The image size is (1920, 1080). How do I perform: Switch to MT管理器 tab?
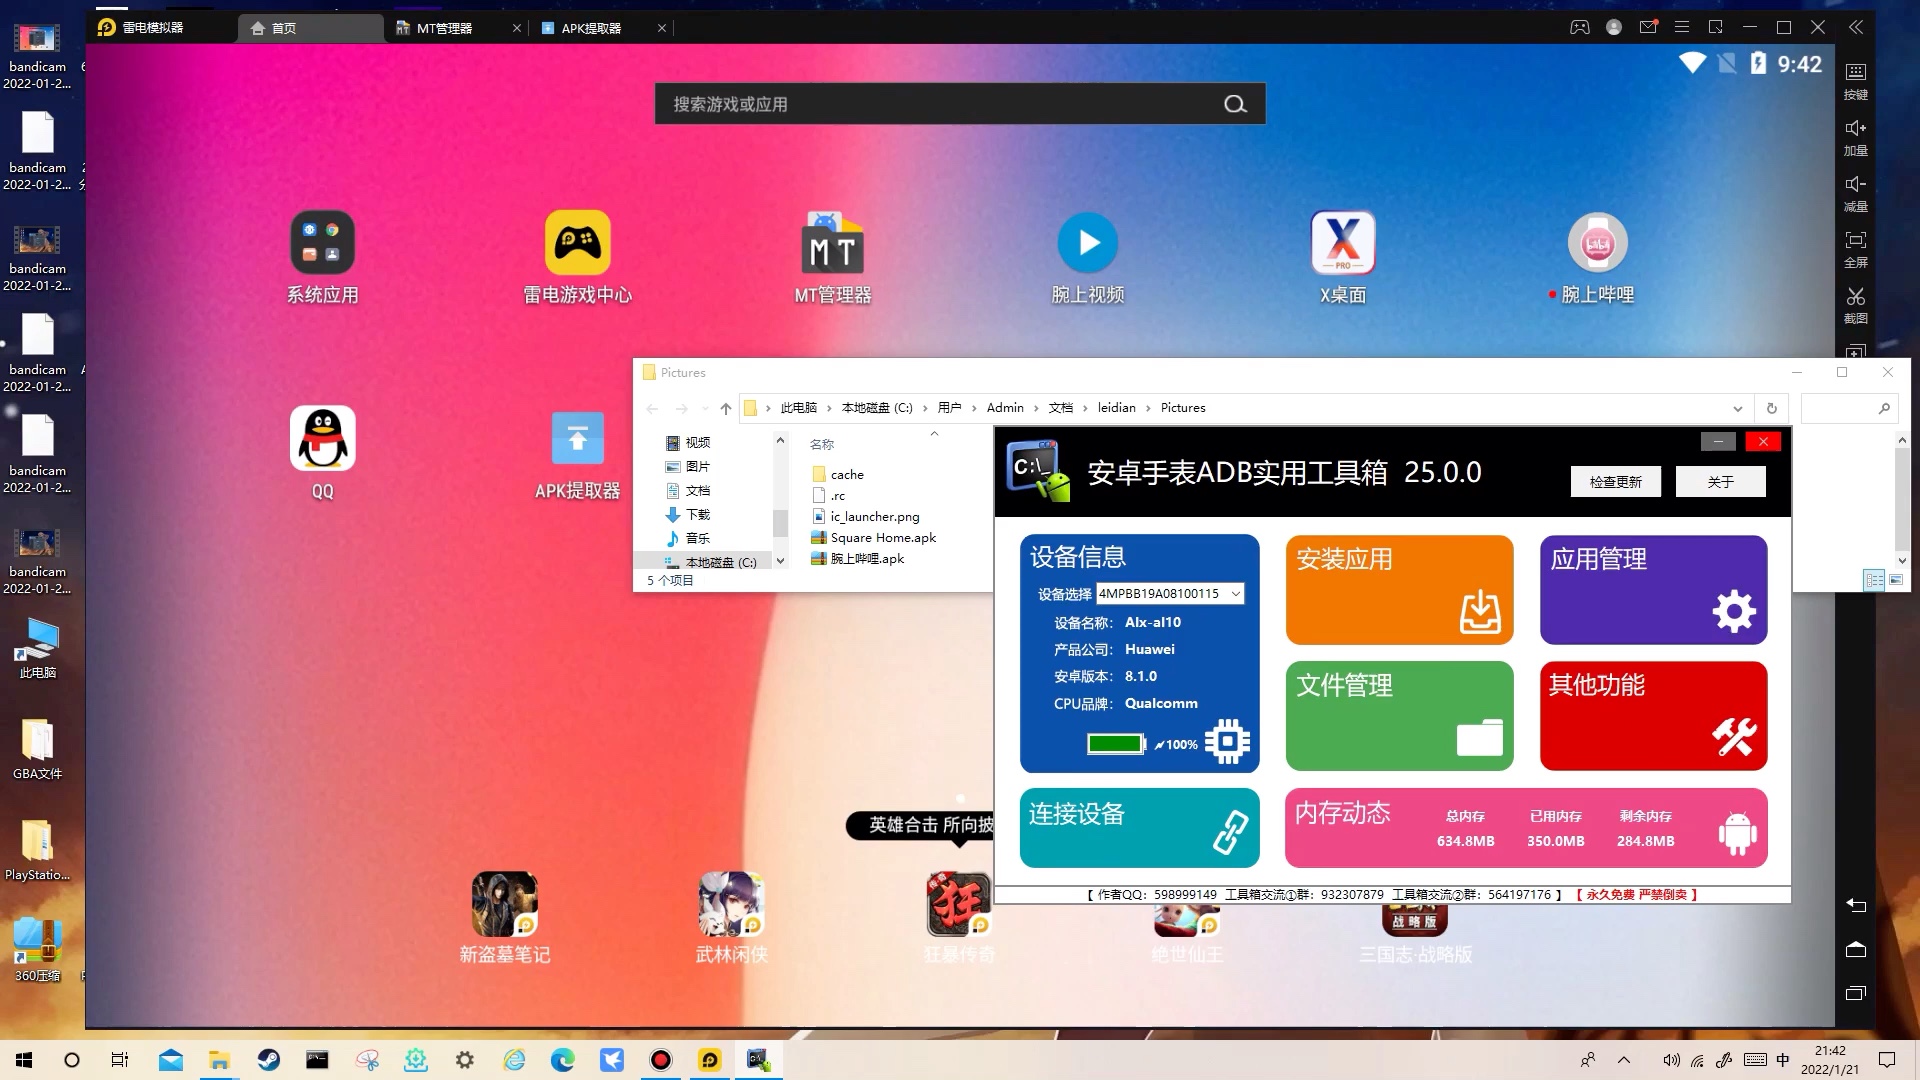click(456, 28)
